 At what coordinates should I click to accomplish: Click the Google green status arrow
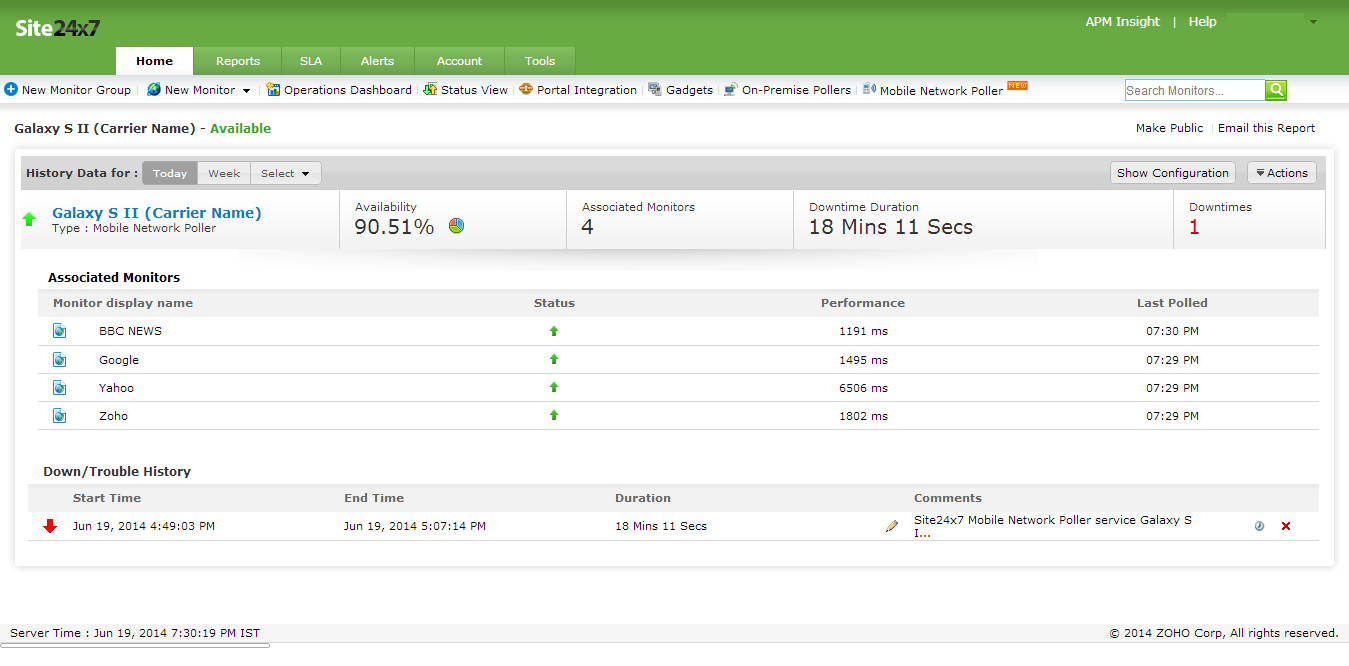(554, 359)
